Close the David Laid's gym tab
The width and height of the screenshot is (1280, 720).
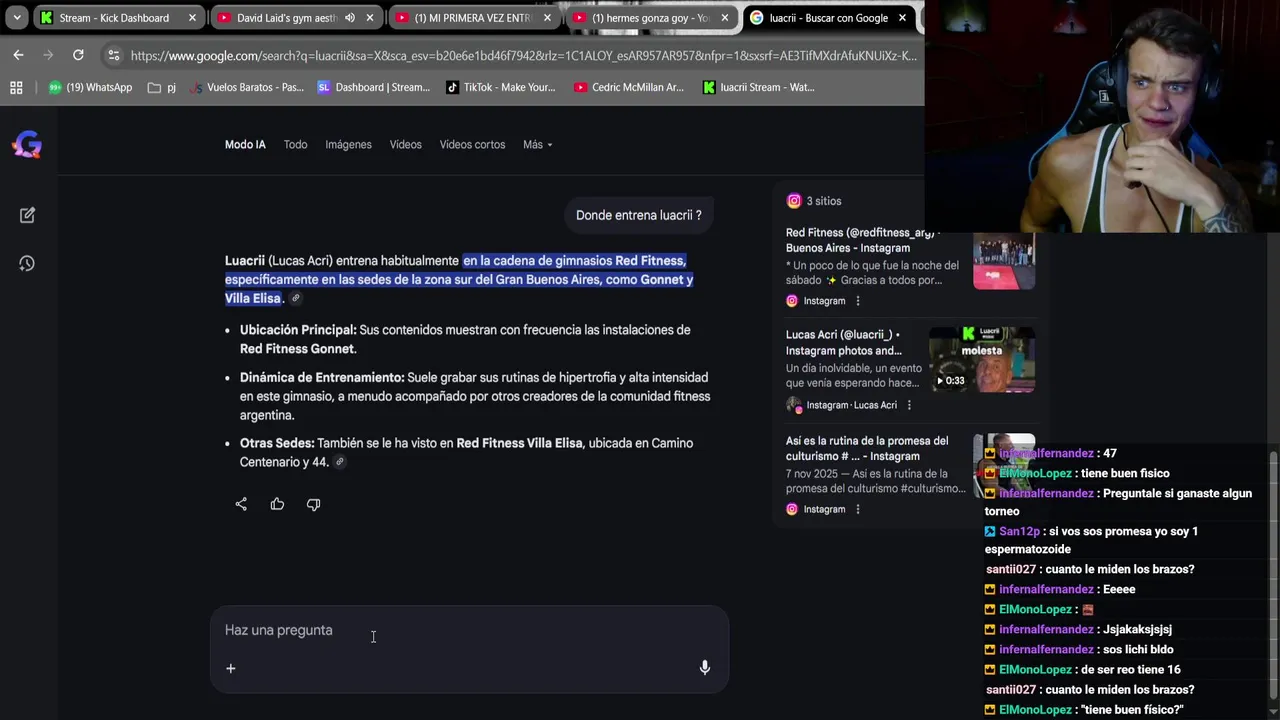coord(370,17)
